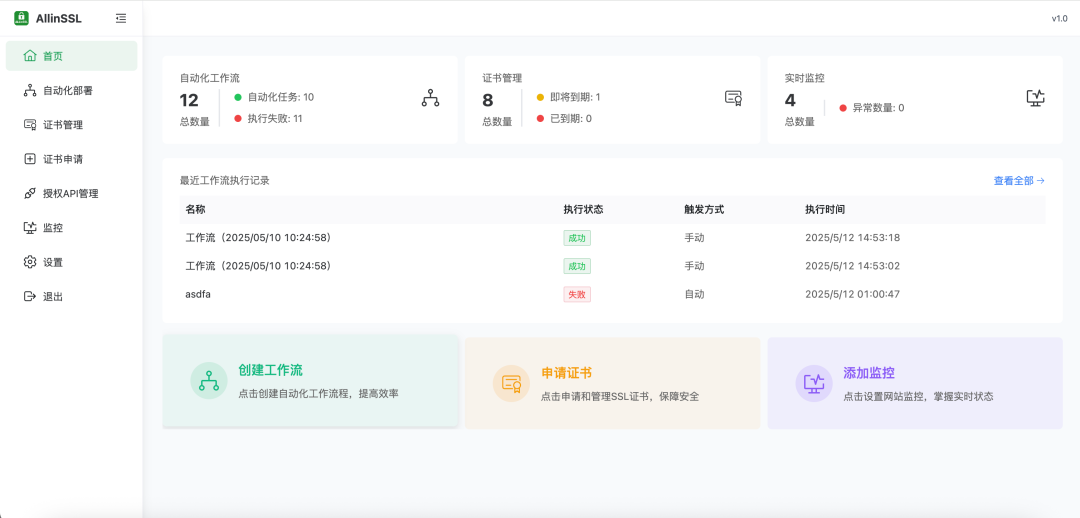Click the 实时监控 stats card title
The height and width of the screenshot is (518, 1080).
804,78
